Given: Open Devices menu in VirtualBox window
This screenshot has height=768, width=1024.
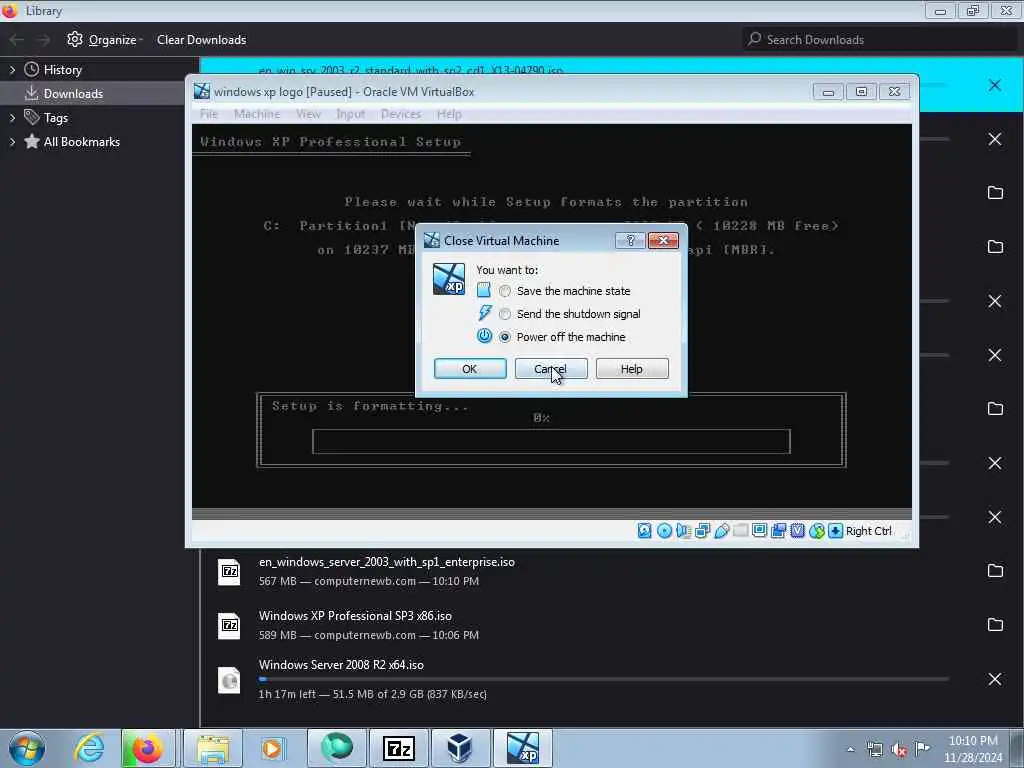Looking at the screenshot, I should coord(400,114).
